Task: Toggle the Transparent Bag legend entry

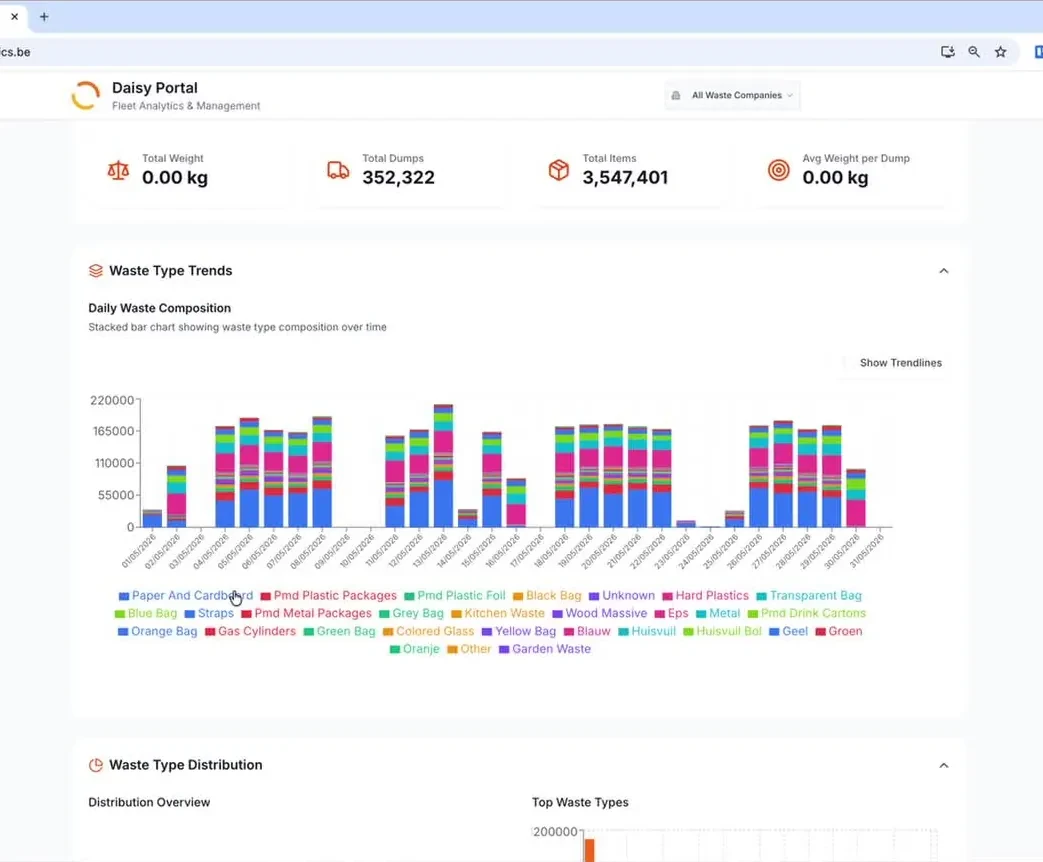Action: (809, 595)
